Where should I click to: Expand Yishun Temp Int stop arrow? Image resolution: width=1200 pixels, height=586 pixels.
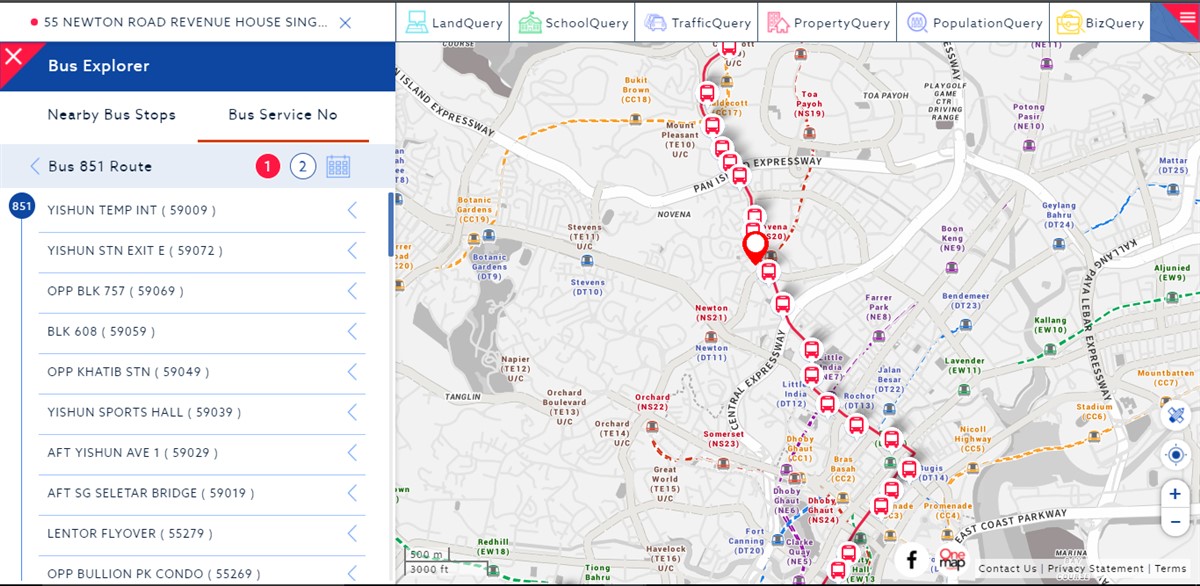352,210
